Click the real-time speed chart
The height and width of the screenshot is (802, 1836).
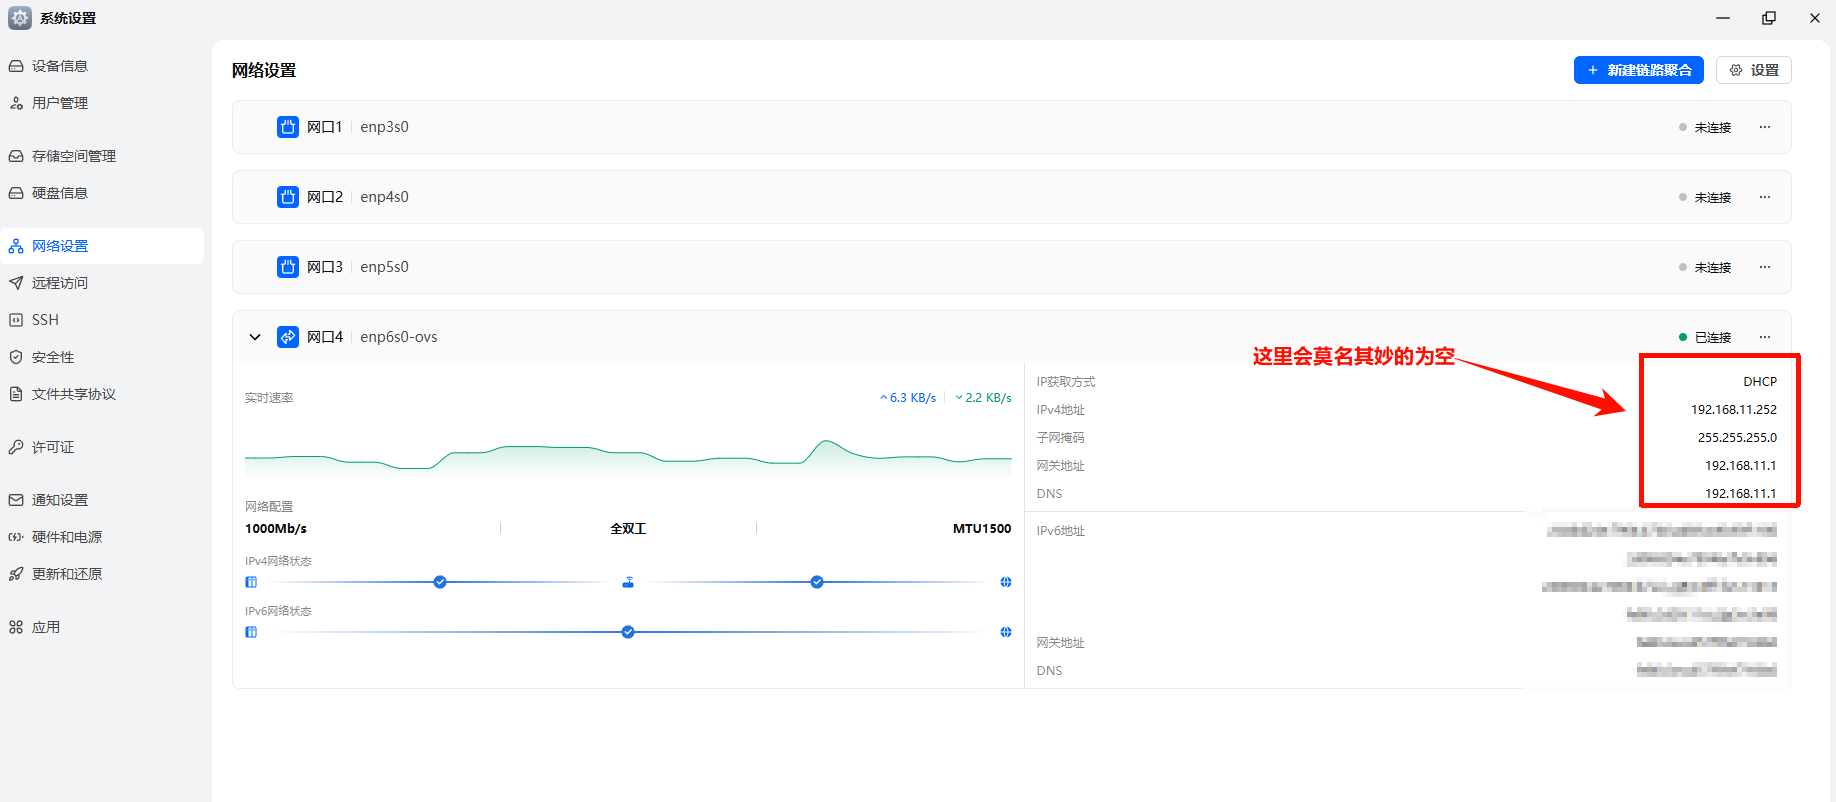[x=628, y=455]
